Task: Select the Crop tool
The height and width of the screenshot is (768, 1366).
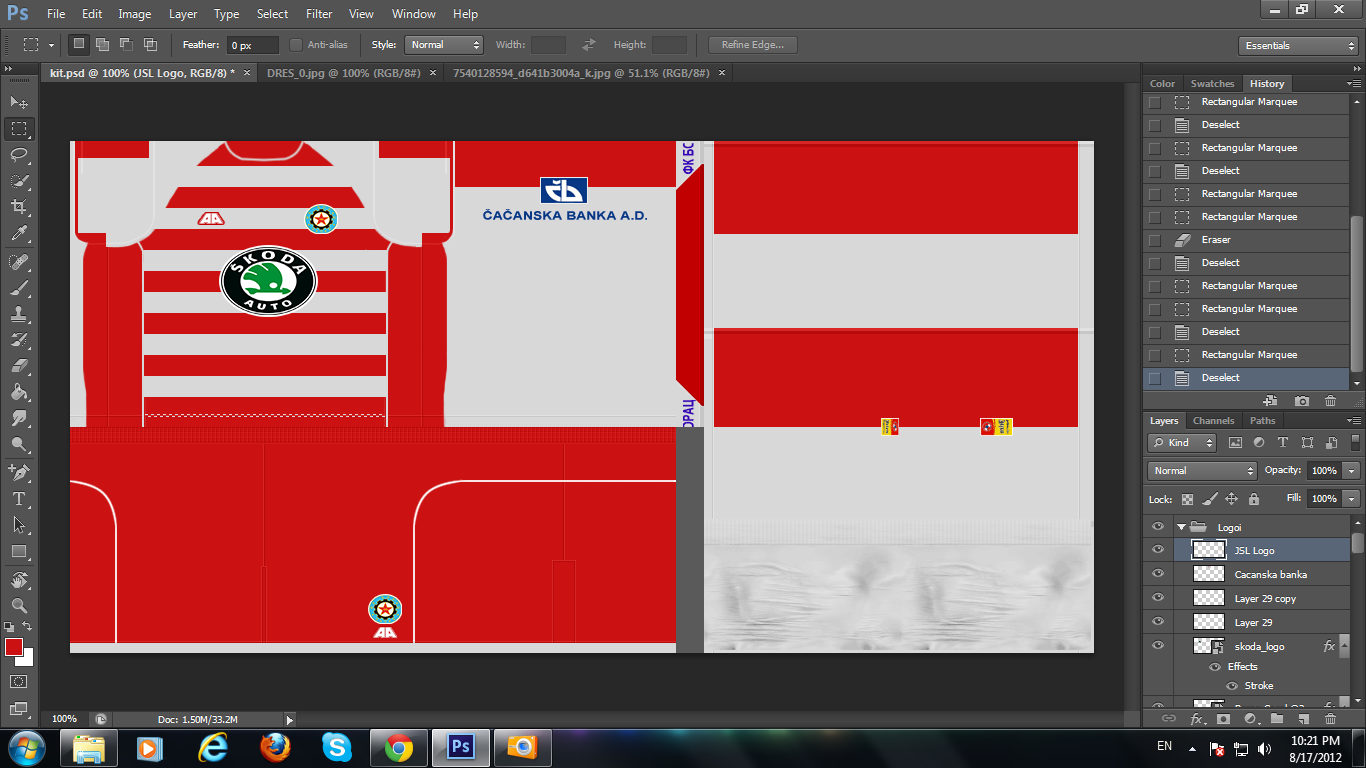Action: point(19,207)
